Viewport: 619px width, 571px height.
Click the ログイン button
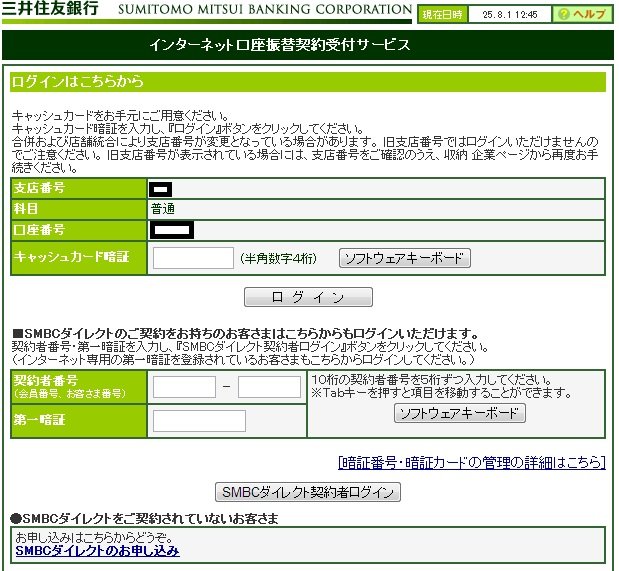(308, 297)
